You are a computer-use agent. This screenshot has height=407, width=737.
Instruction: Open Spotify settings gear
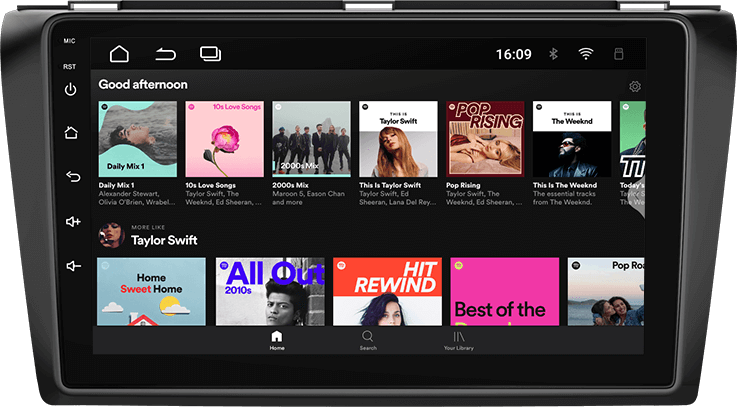pyautogui.click(x=635, y=86)
